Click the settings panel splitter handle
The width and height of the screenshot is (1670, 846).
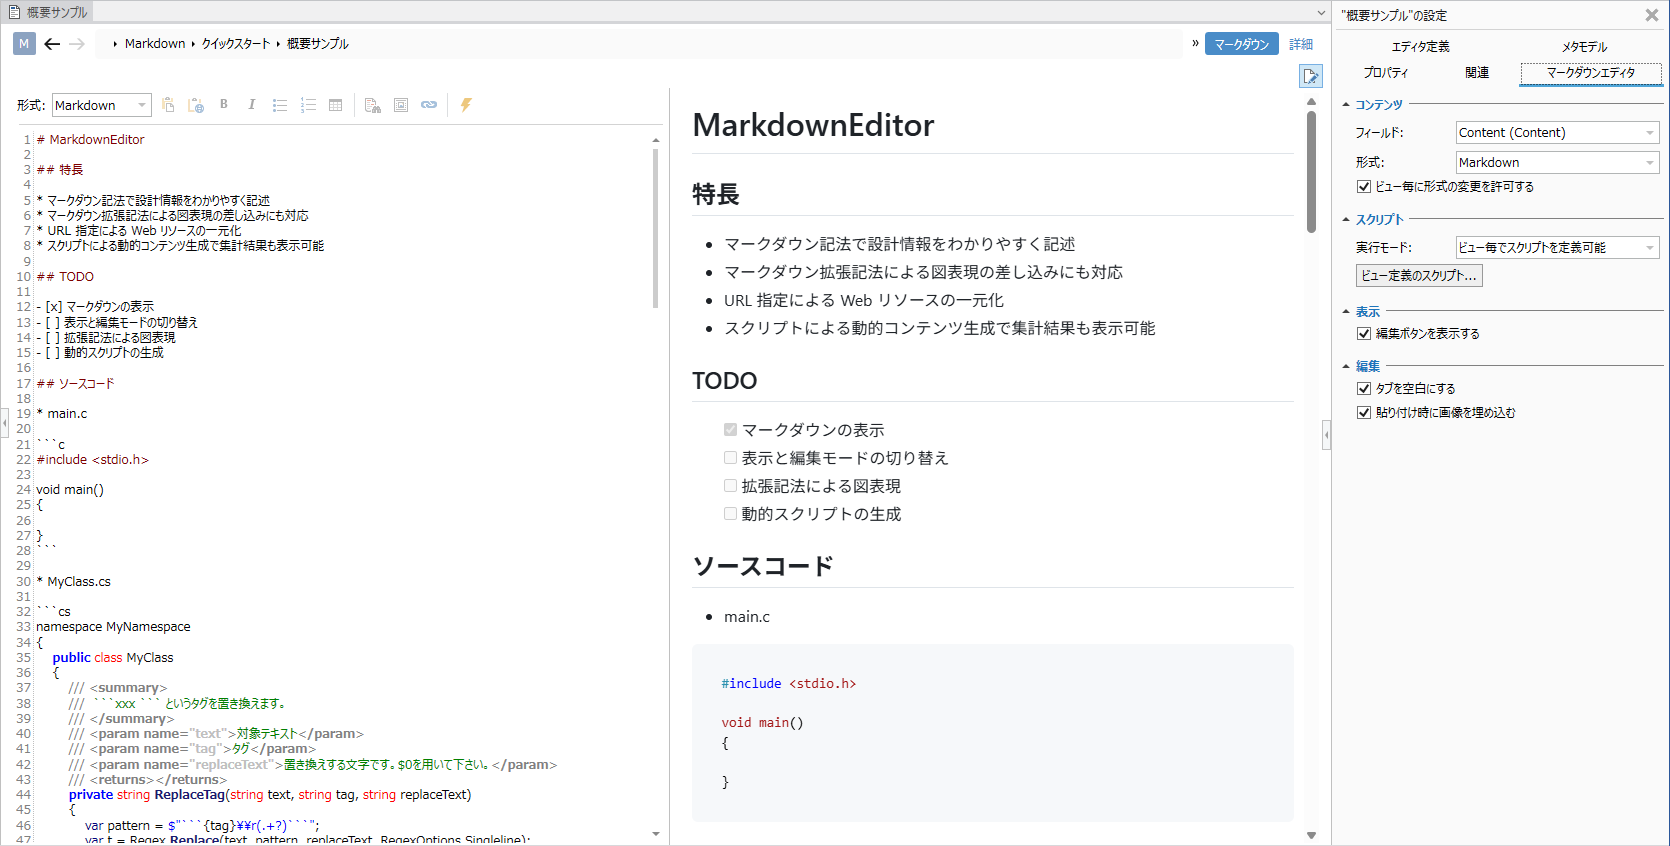pyautogui.click(x=1327, y=435)
